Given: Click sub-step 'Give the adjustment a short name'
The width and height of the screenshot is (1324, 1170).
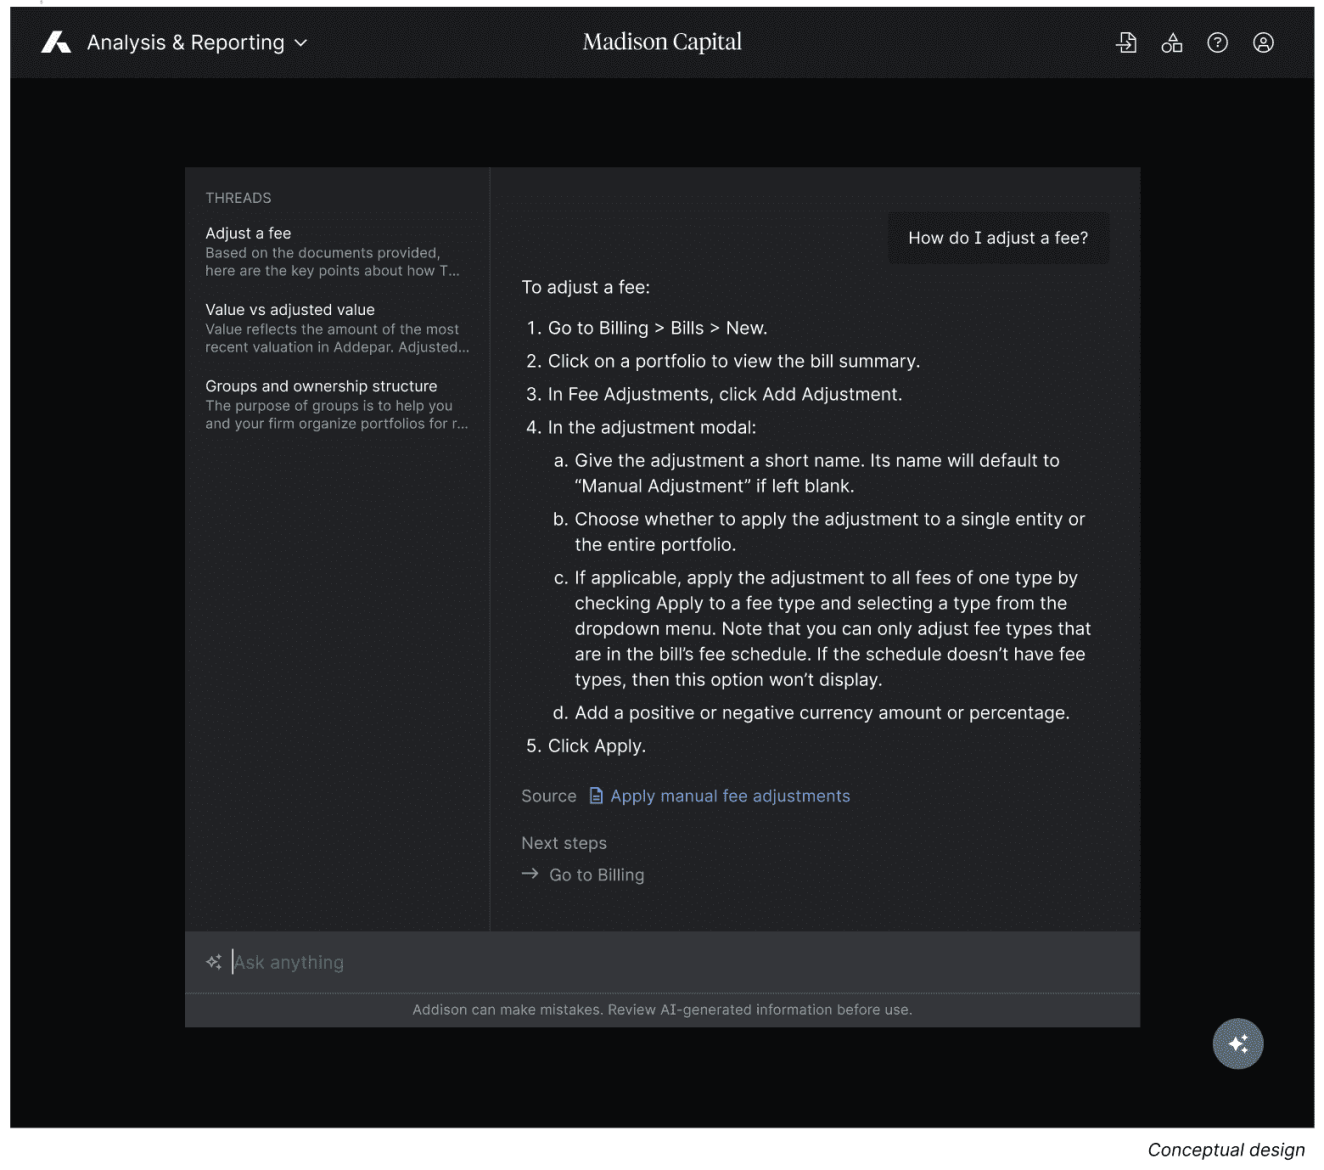Looking at the screenshot, I should [x=817, y=473].
